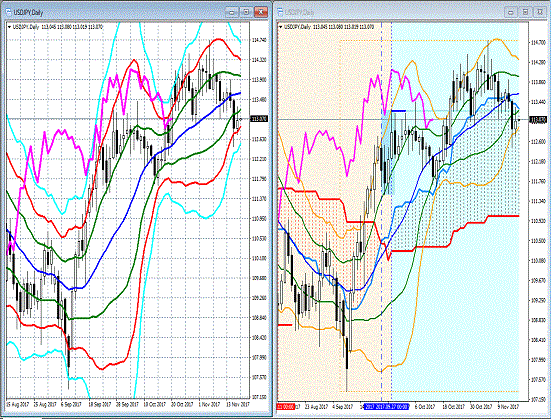Close the left USDJPY,Daily chart window
This screenshot has height=419, width=551.
[261, 12]
